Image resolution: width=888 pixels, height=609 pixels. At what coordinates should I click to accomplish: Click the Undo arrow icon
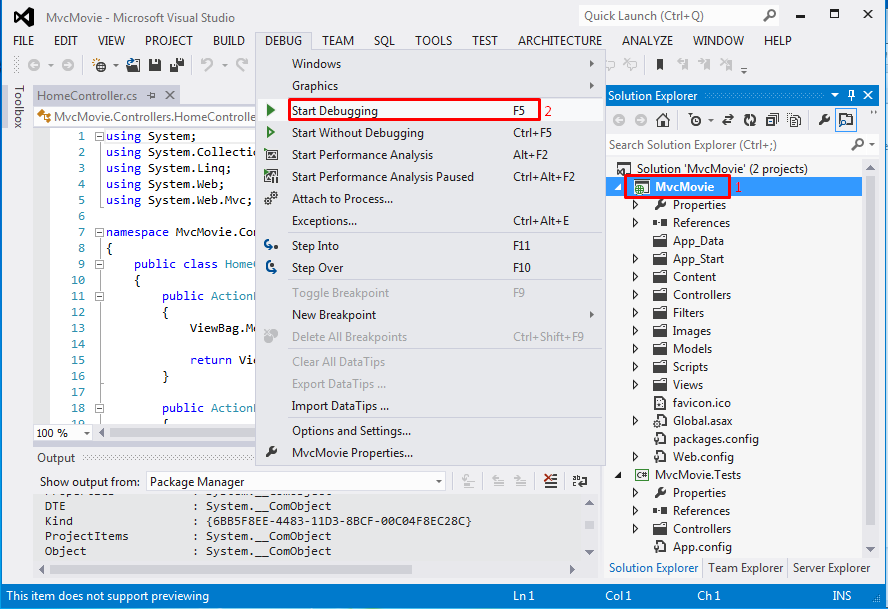point(207,65)
